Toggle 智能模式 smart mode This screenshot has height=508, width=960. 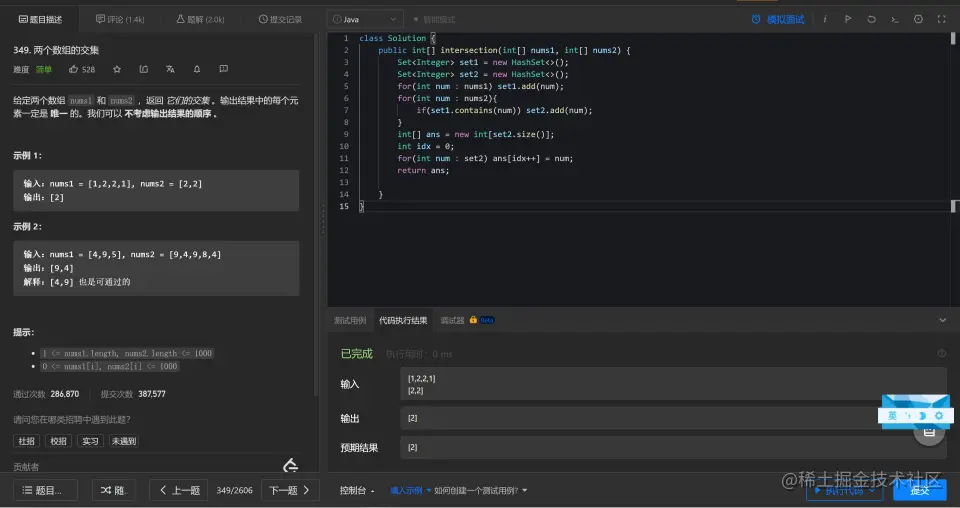pos(434,20)
